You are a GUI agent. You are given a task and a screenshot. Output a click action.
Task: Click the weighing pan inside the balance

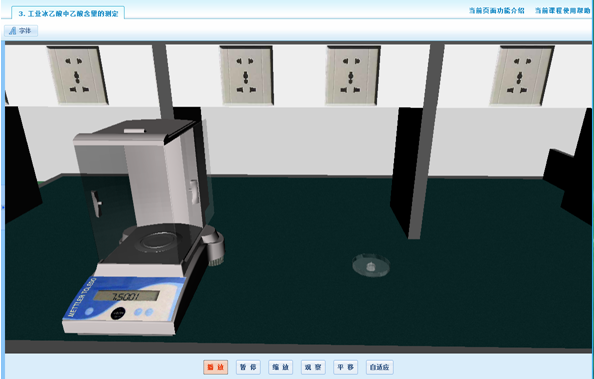coord(159,240)
